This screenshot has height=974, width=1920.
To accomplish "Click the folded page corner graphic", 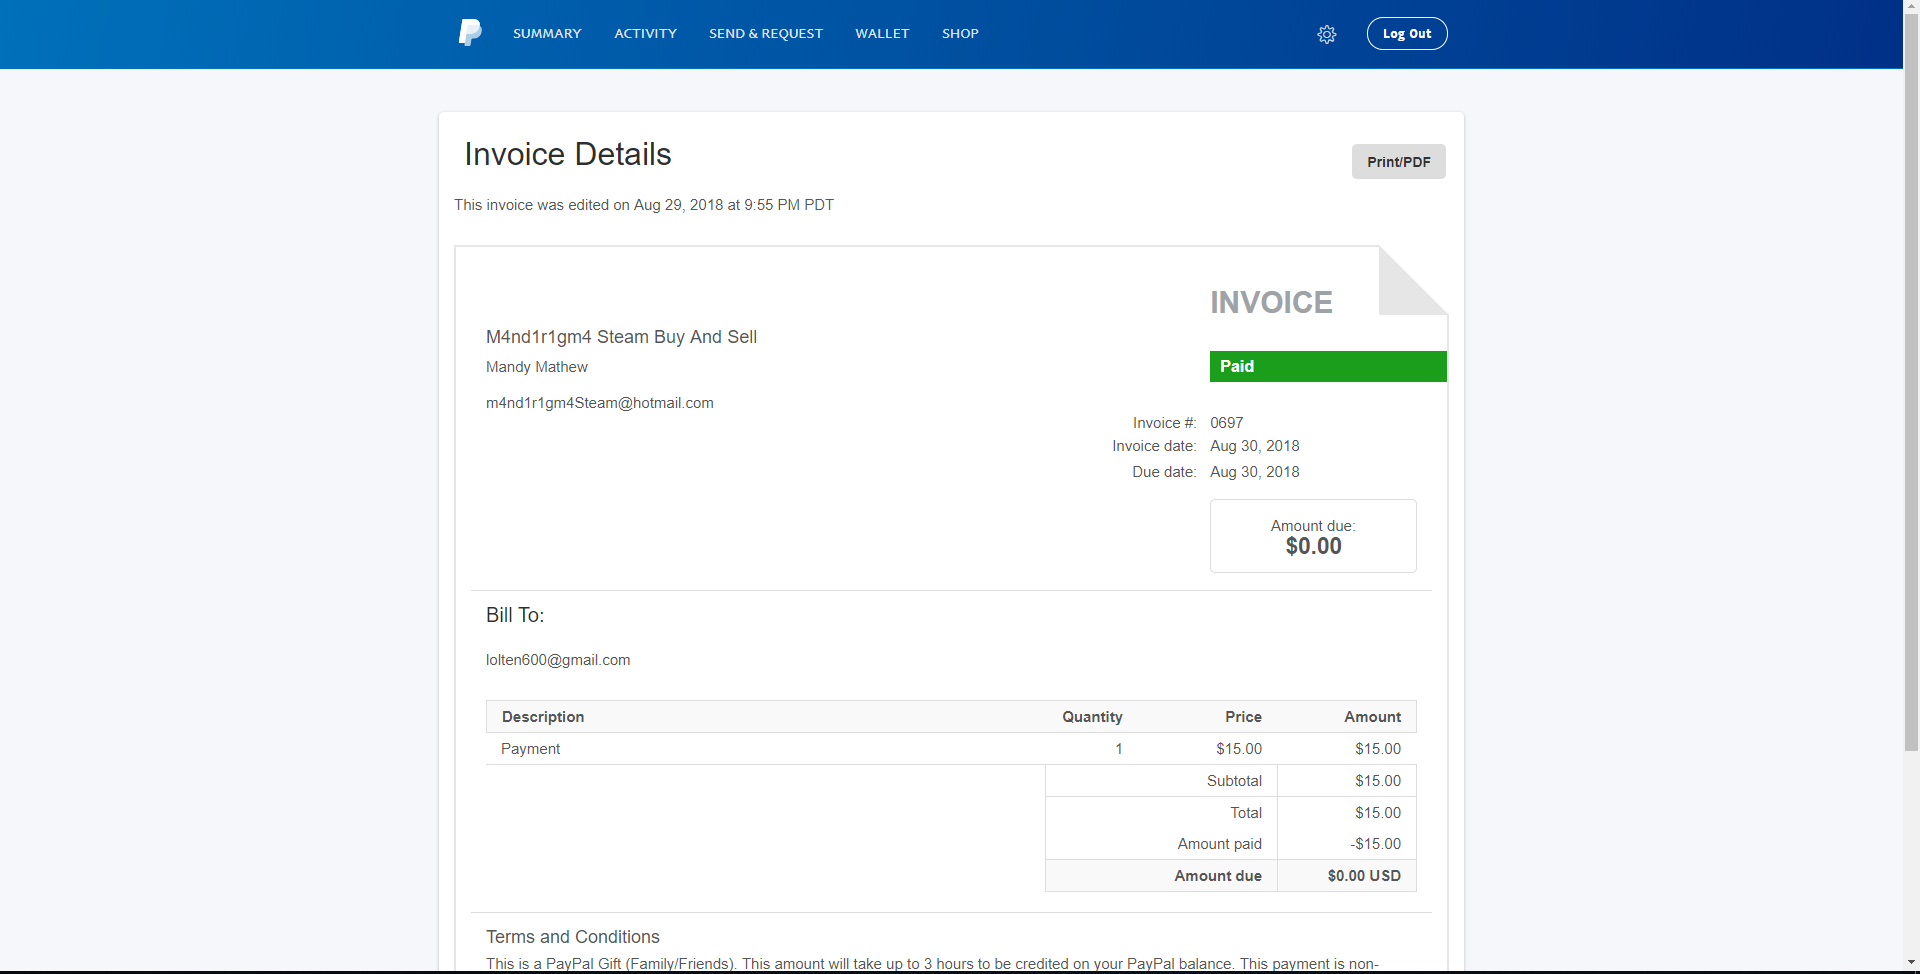I will pos(1412,281).
